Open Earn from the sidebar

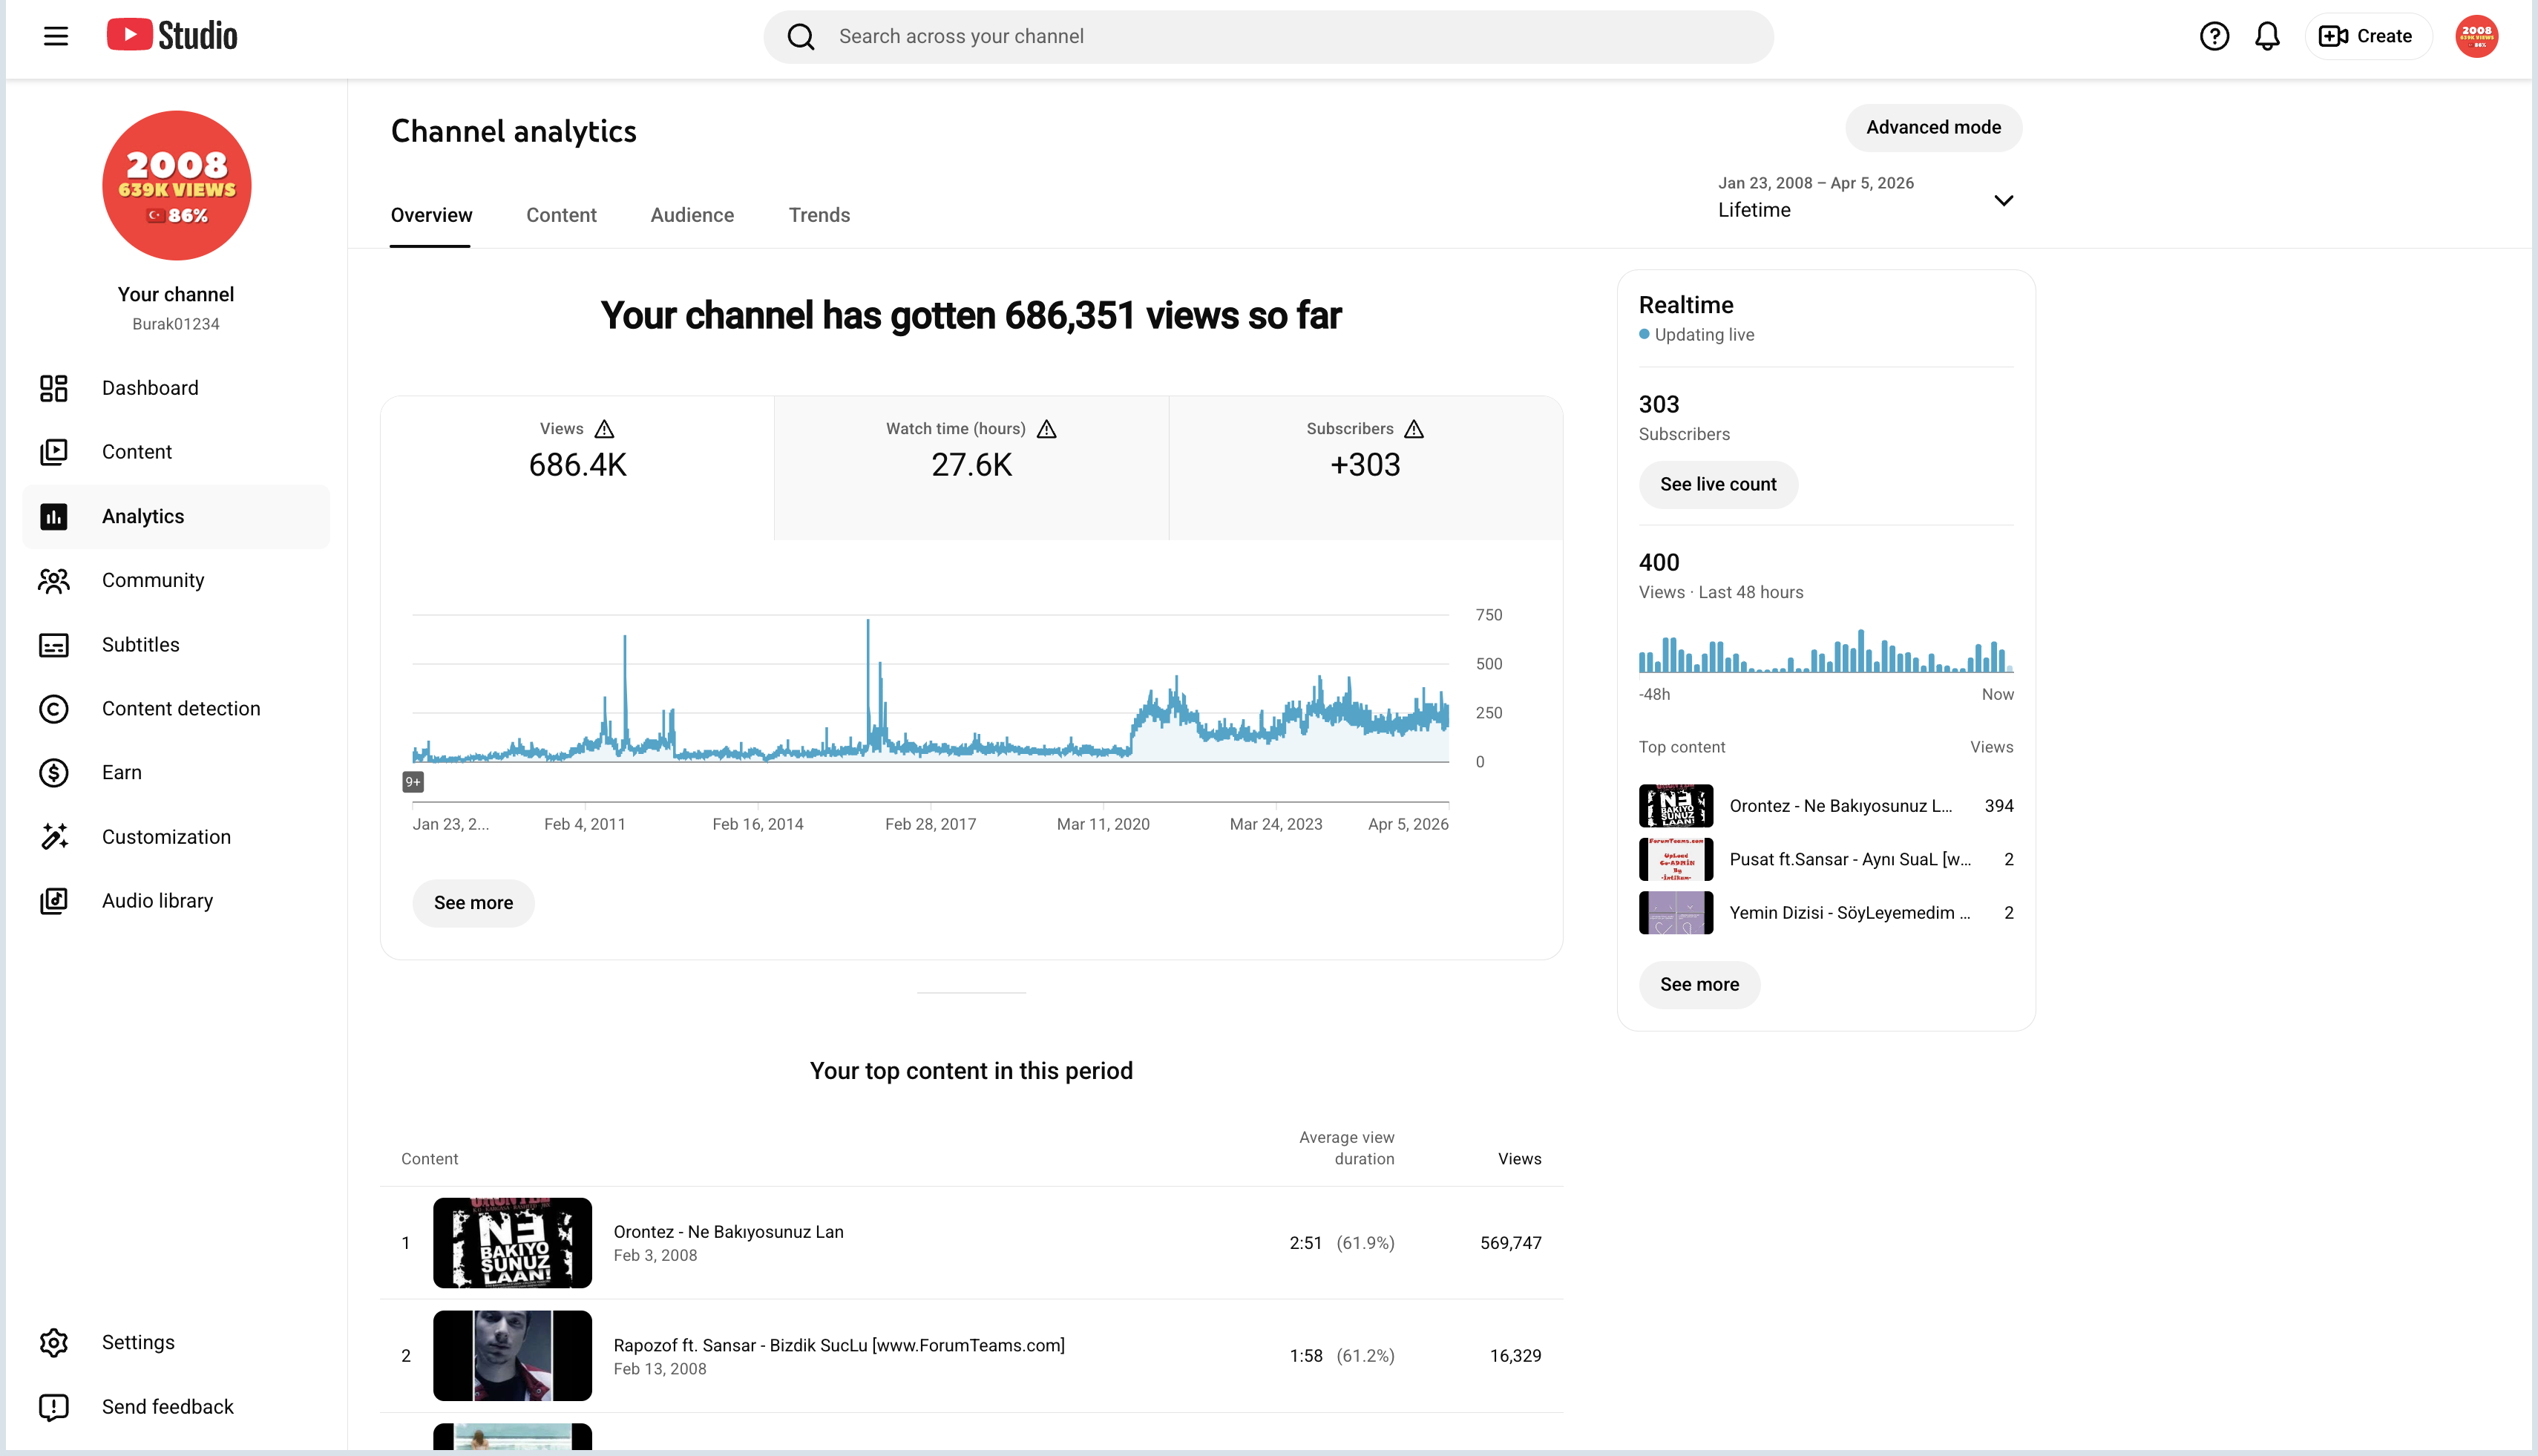176,773
